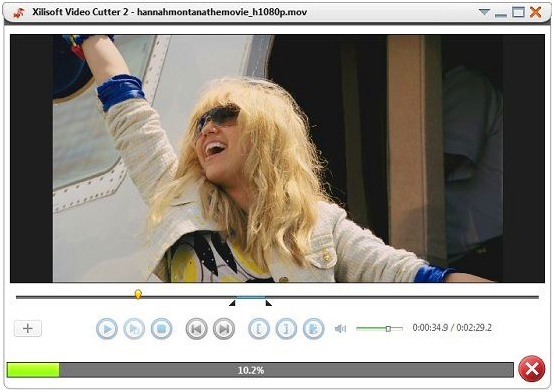Mute audio via speaker icon
The width and height of the screenshot is (554, 392).
tap(340, 329)
